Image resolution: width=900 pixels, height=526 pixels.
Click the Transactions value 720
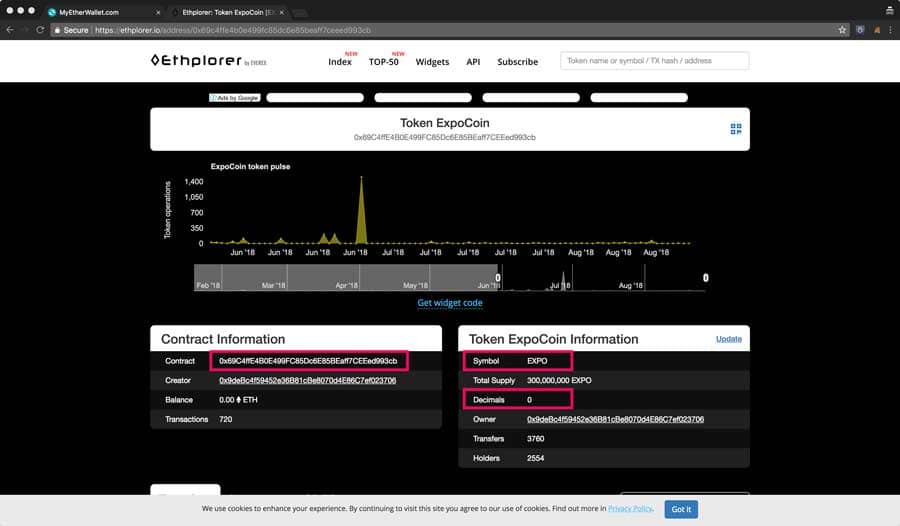click(x=226, y=419)
